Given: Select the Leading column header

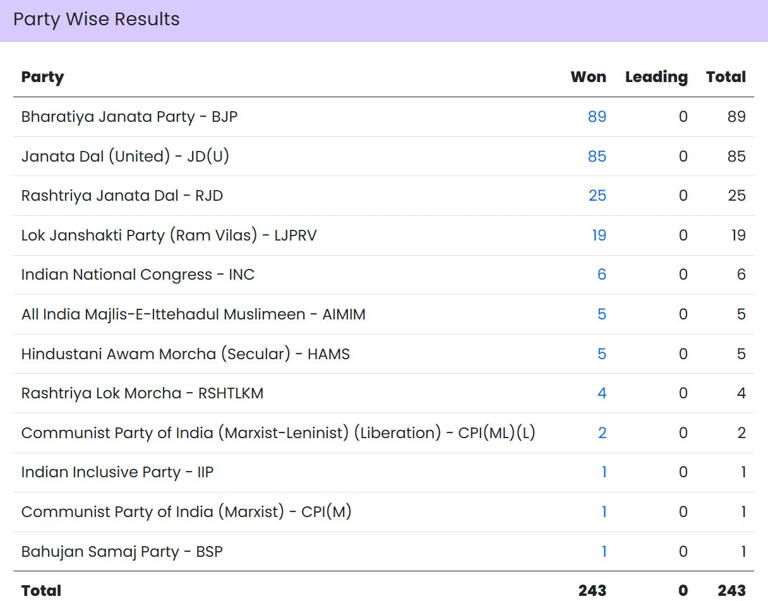Looking at the screenshot, I should 656,77.
